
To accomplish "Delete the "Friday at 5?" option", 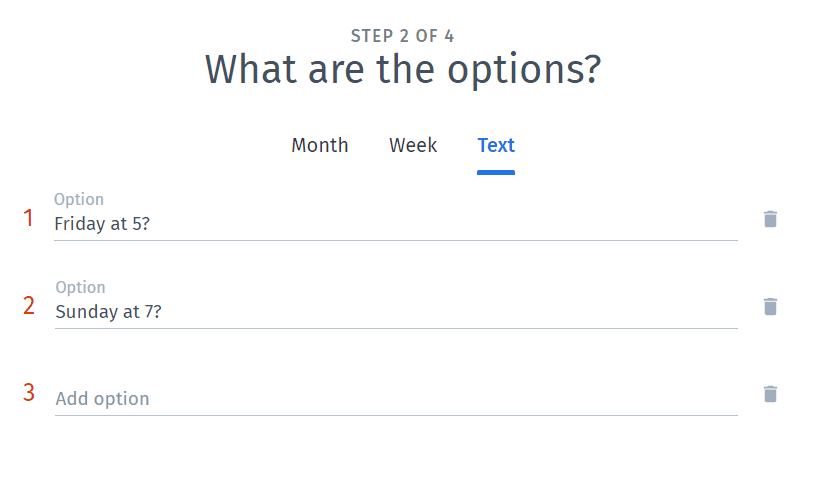I will [770, 219].
